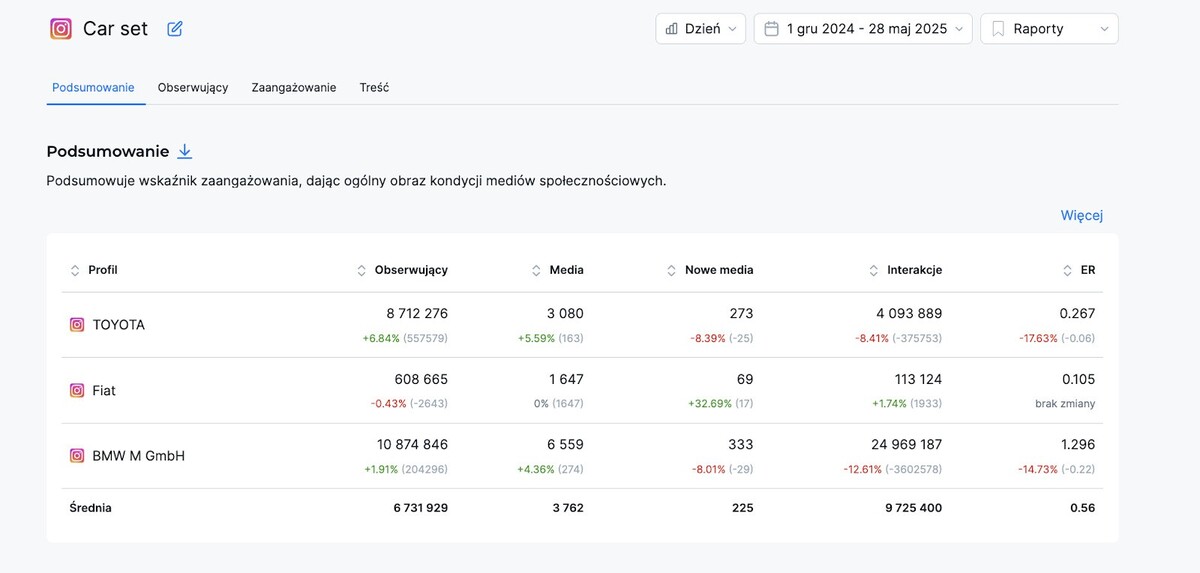Switch to the Obserwujący tab
Viewport: 1200px width, 573px height.
[193, 88]
